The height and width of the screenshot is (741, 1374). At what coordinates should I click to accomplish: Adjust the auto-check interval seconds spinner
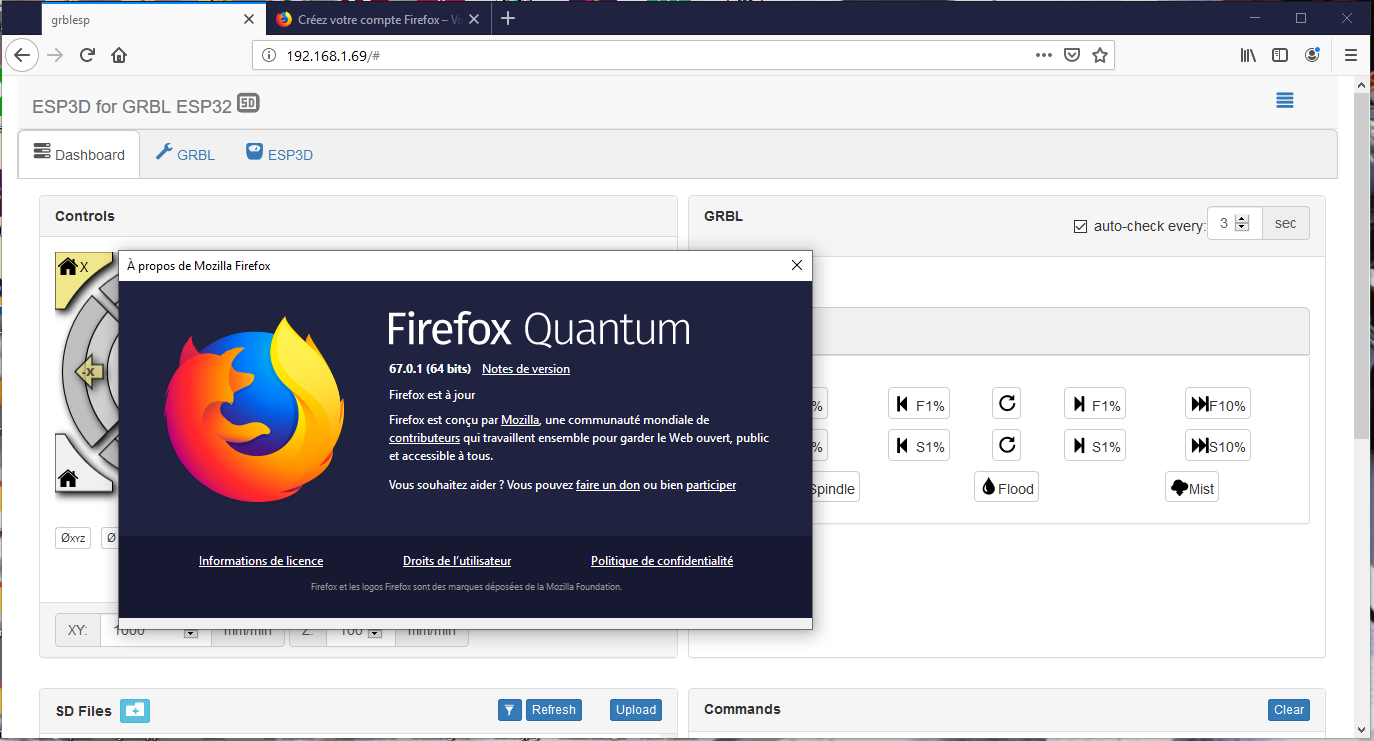[x=1242, y=224]
